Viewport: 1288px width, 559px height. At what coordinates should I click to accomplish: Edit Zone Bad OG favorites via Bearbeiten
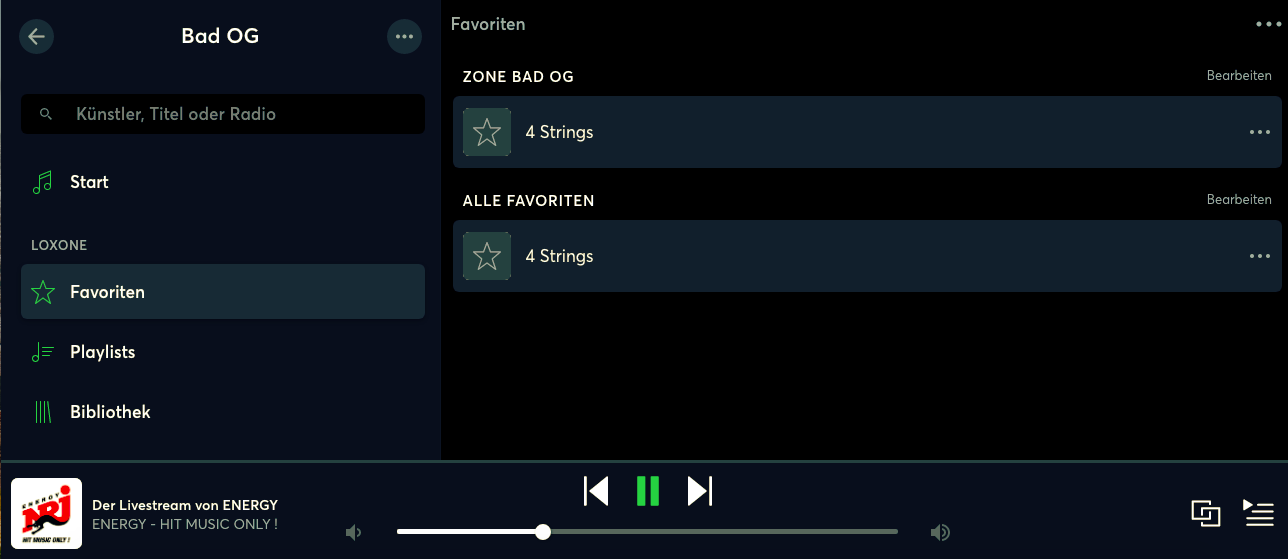point(1239,76)
